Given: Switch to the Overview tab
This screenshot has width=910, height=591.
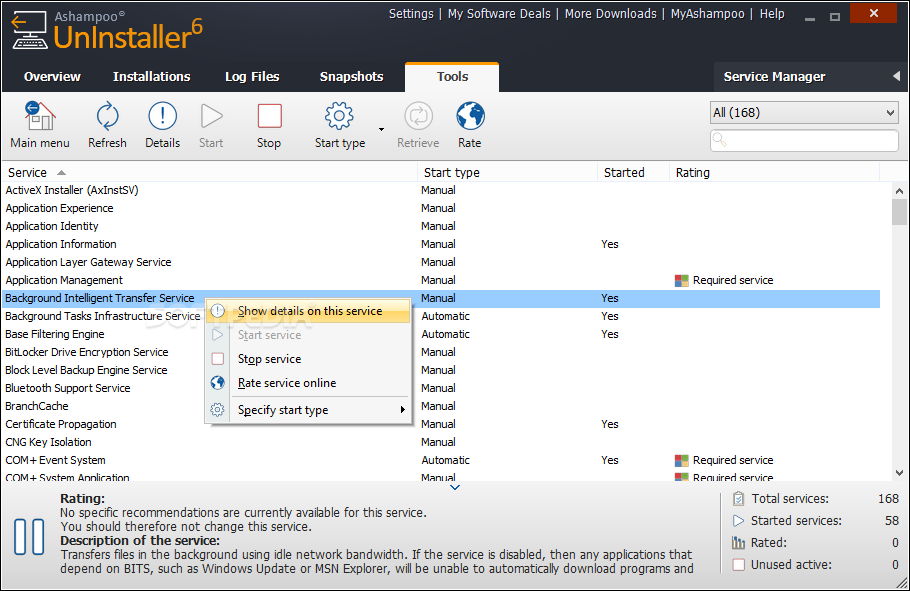Looking at the screenshot, I should click(52, 77).
